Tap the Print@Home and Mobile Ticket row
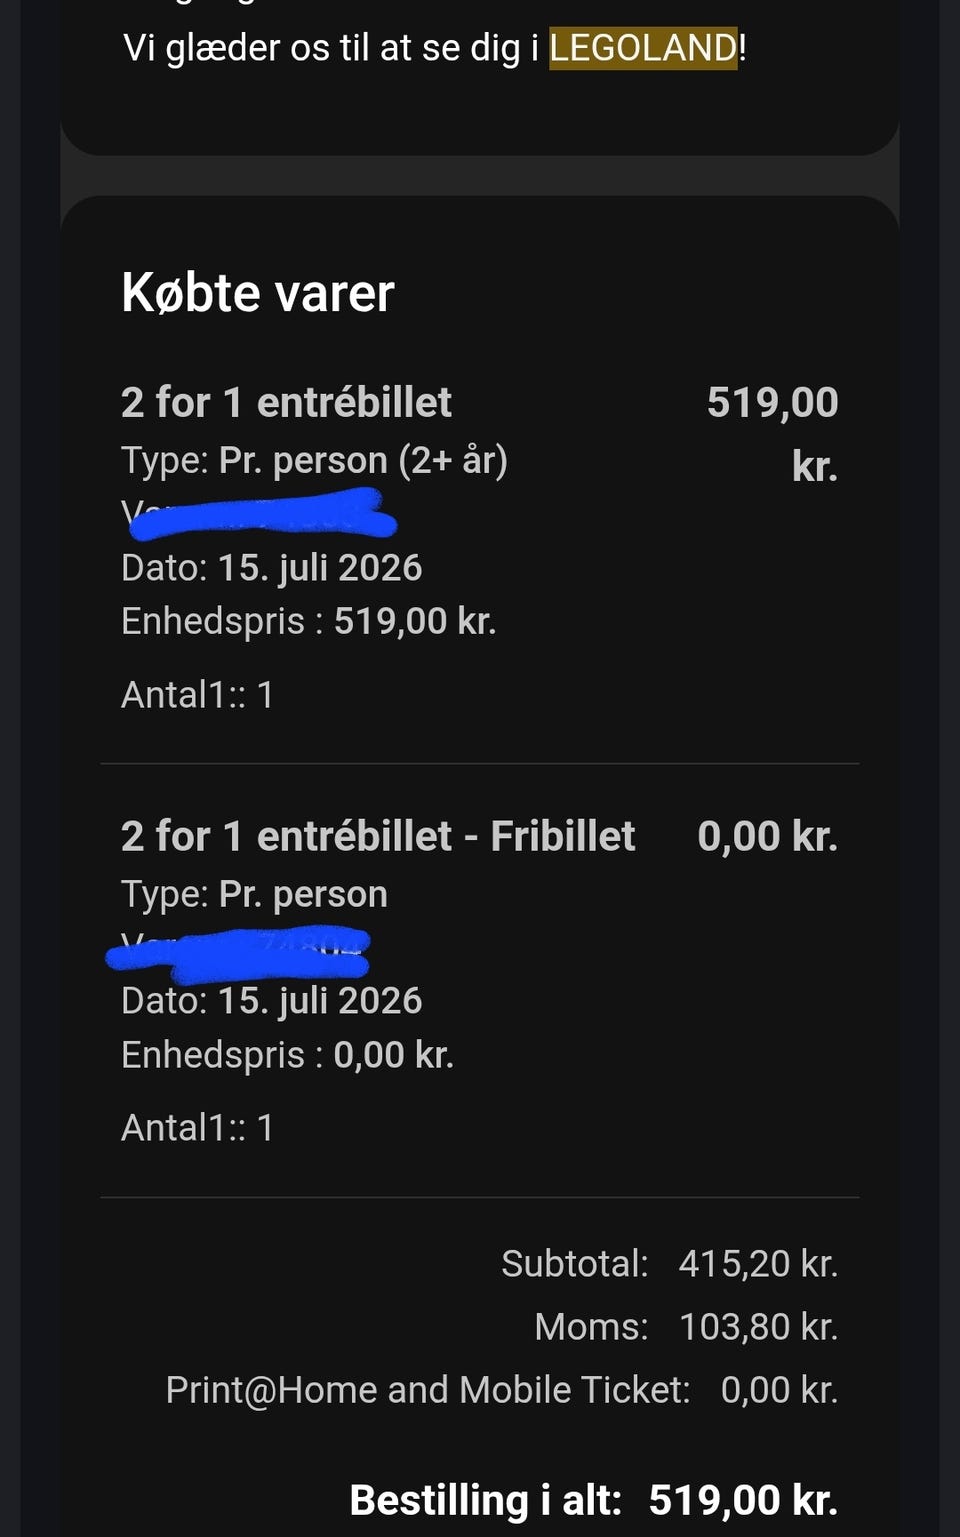This screenshot has height=1537, width=960. click(501, 1390)
